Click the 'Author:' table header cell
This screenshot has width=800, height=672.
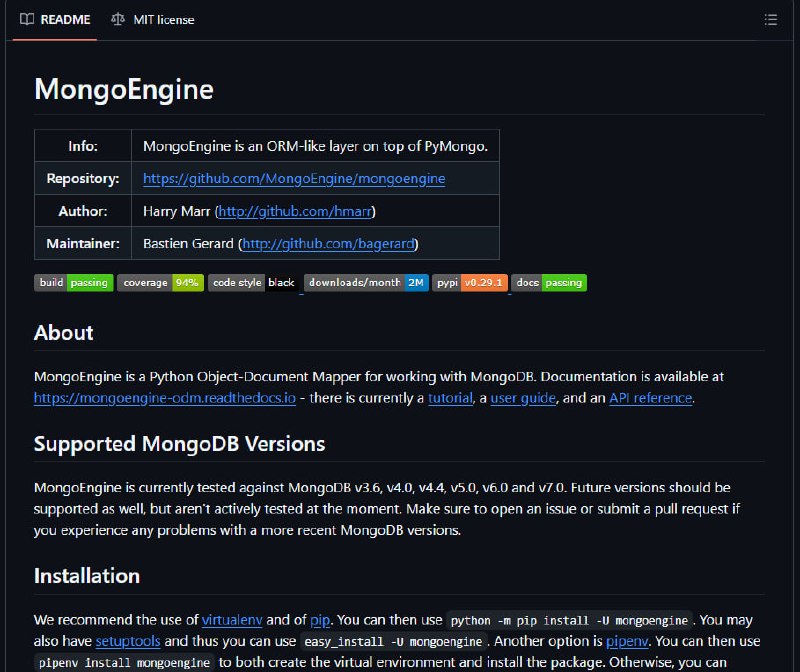click(83, 211)
